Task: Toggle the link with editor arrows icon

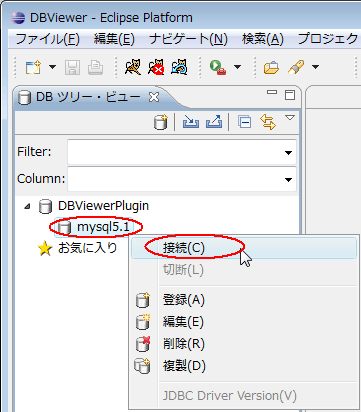Action: point(268,122)
